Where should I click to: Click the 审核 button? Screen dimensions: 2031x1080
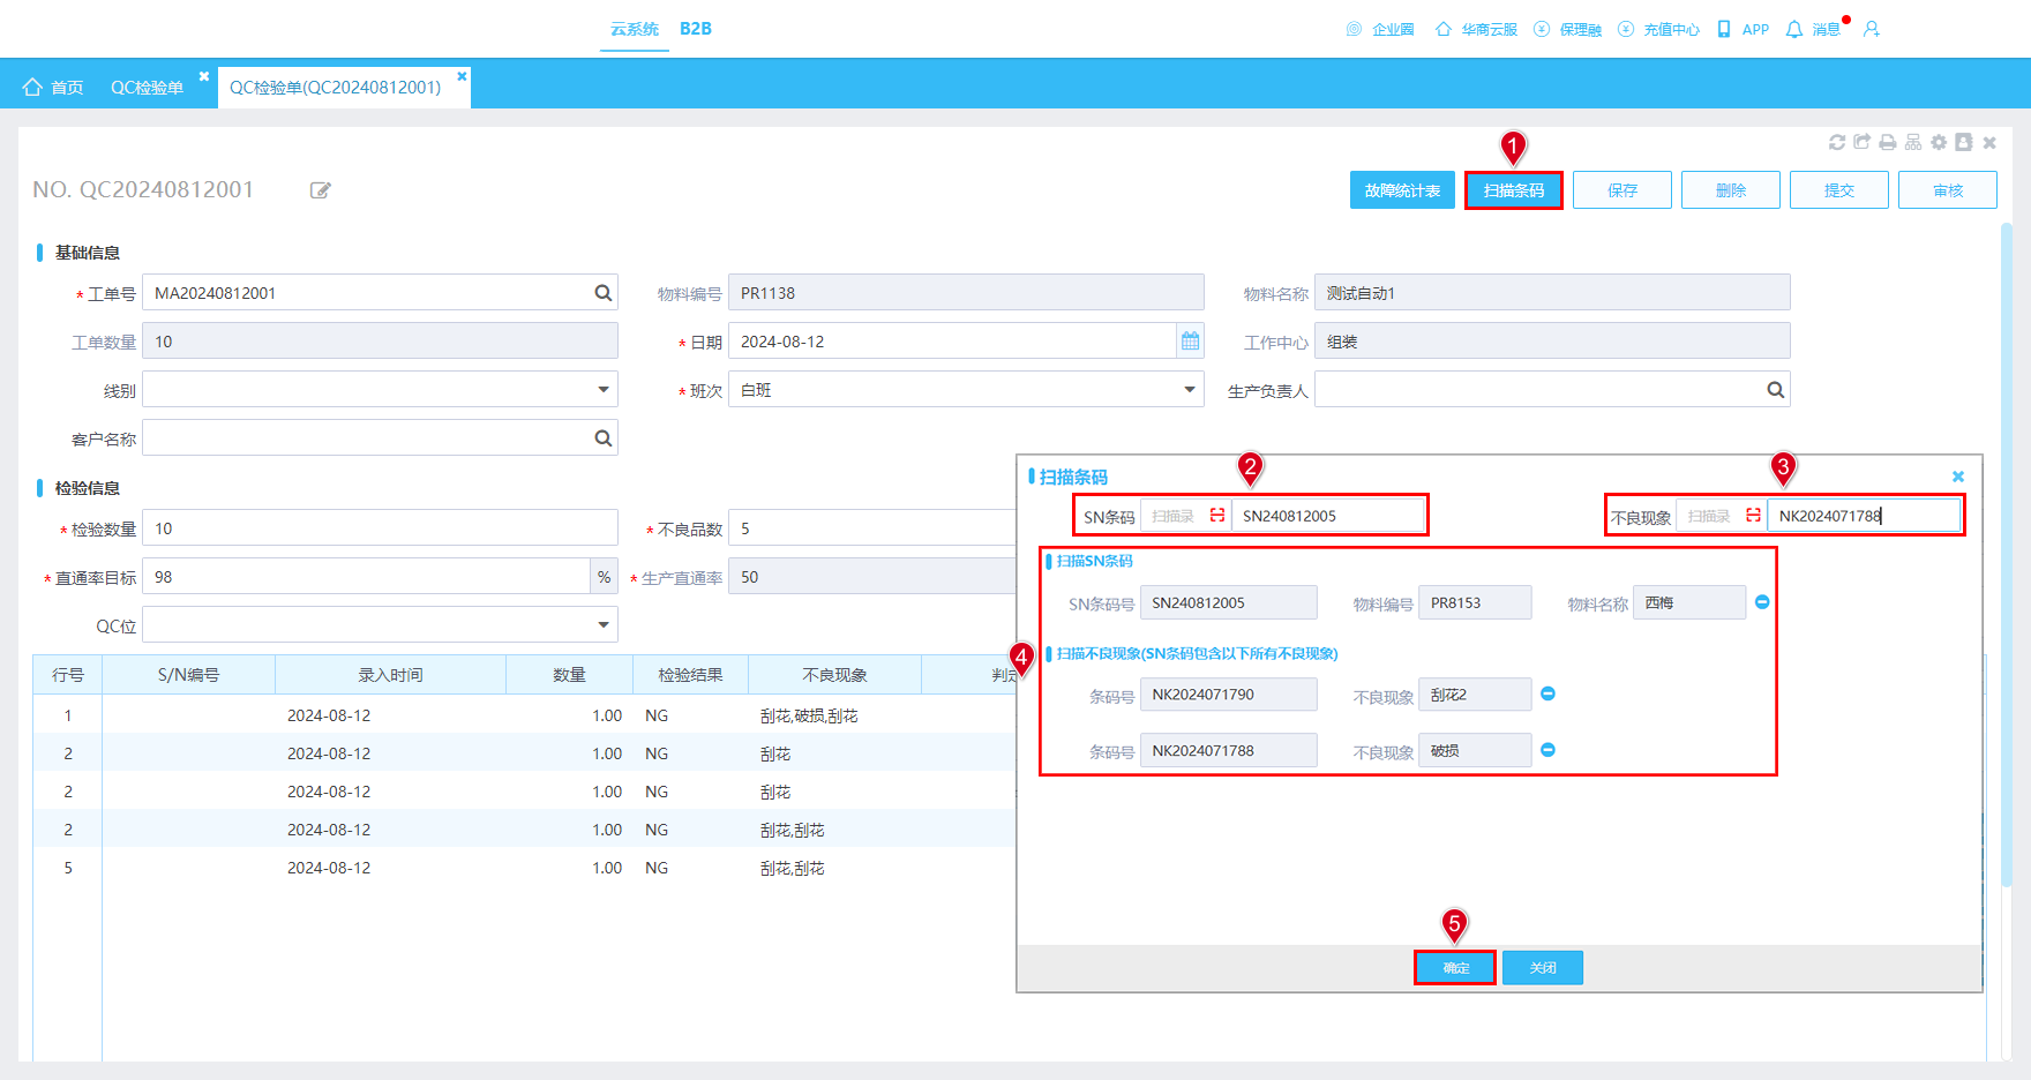point(1947,190)
